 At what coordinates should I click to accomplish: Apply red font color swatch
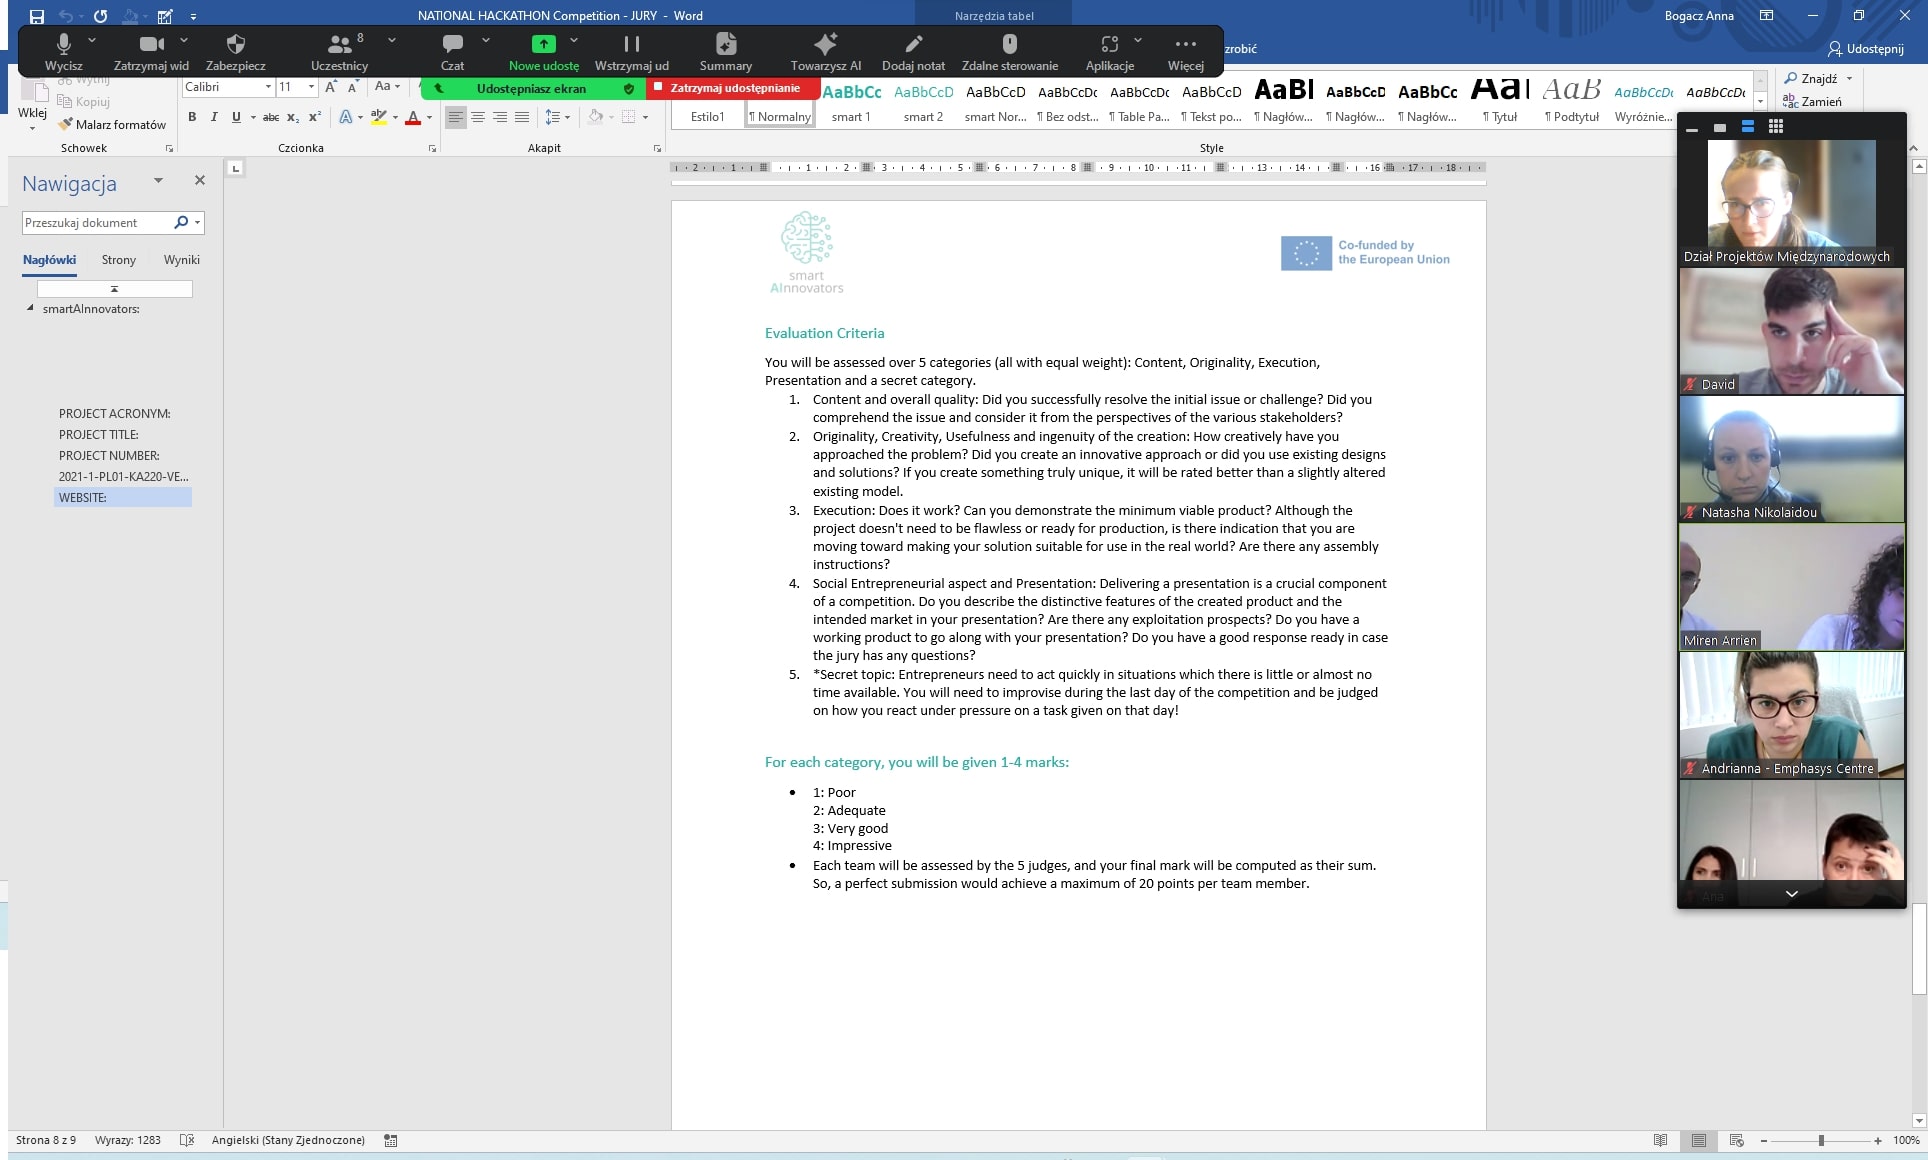tap(413, 117)
